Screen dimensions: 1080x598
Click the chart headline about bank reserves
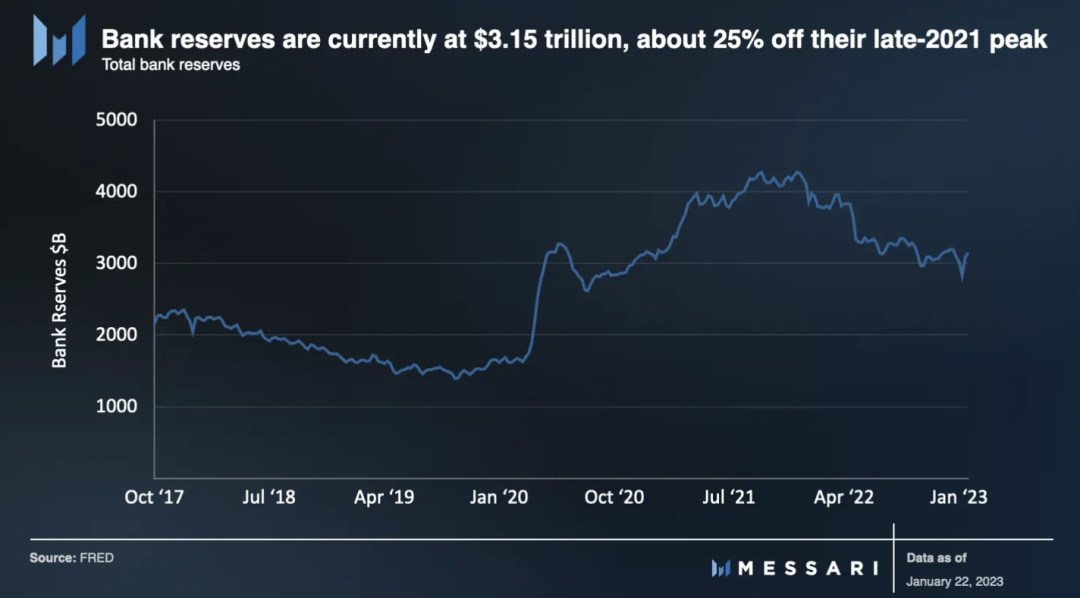[574, 41]
